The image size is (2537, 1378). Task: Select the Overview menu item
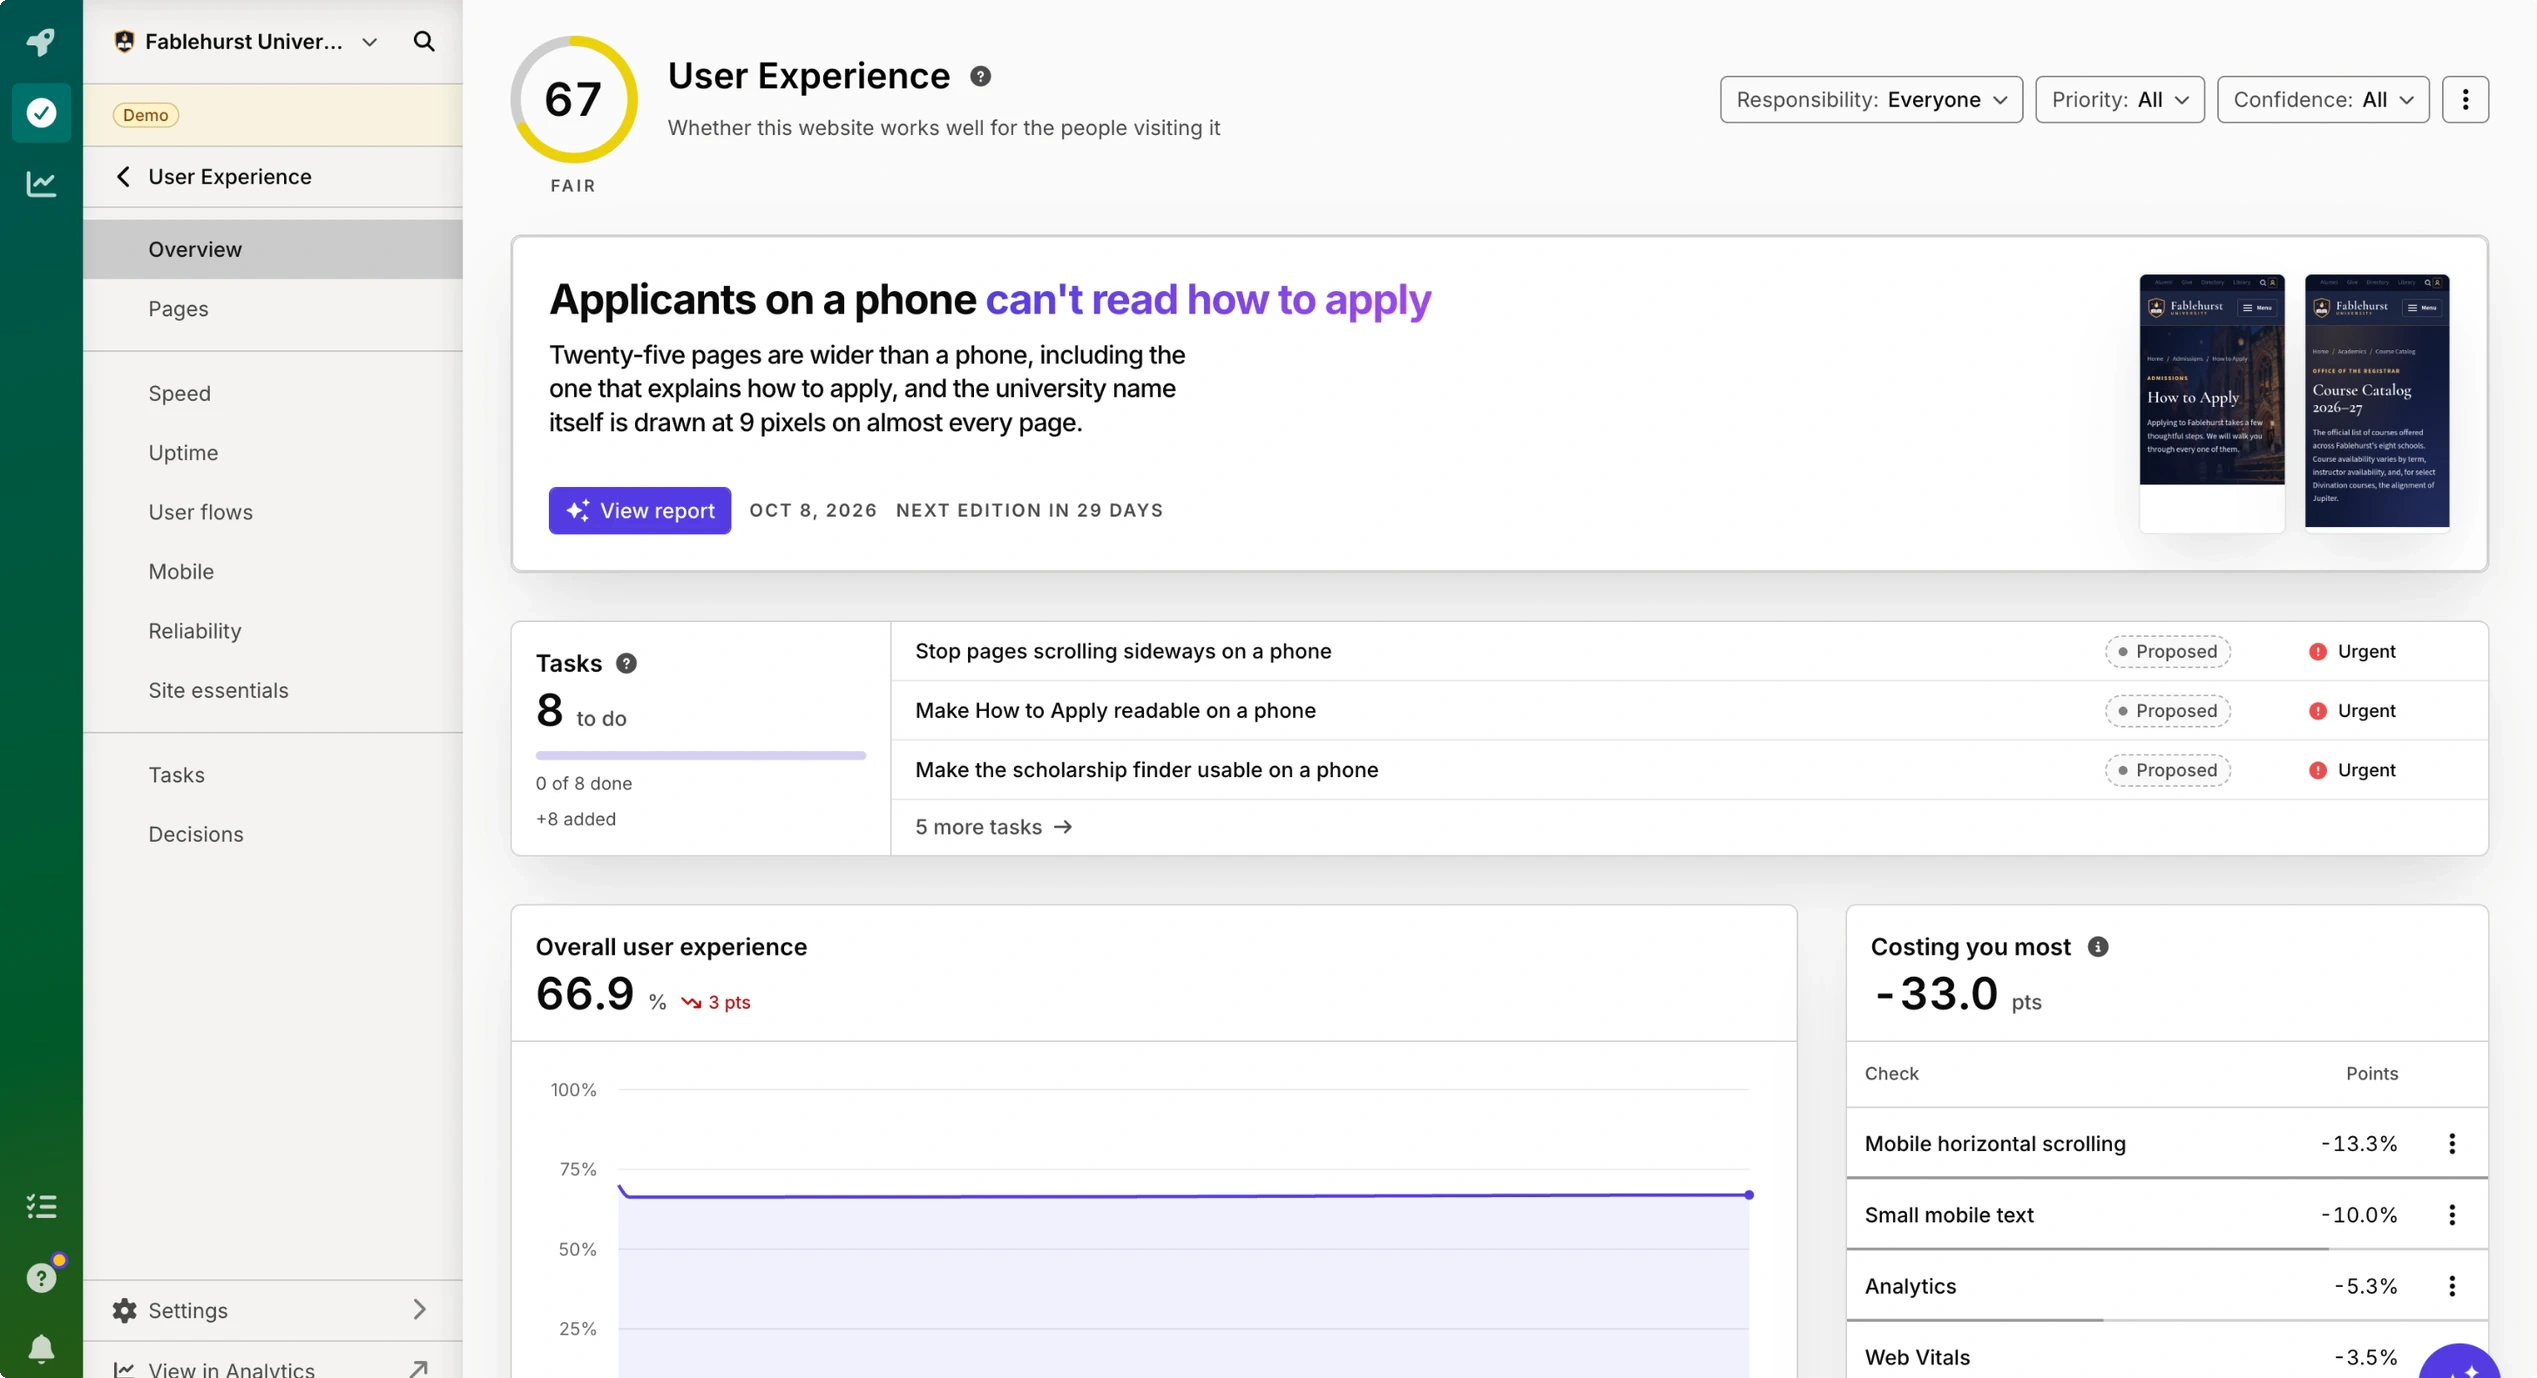[x=273, y=249]
